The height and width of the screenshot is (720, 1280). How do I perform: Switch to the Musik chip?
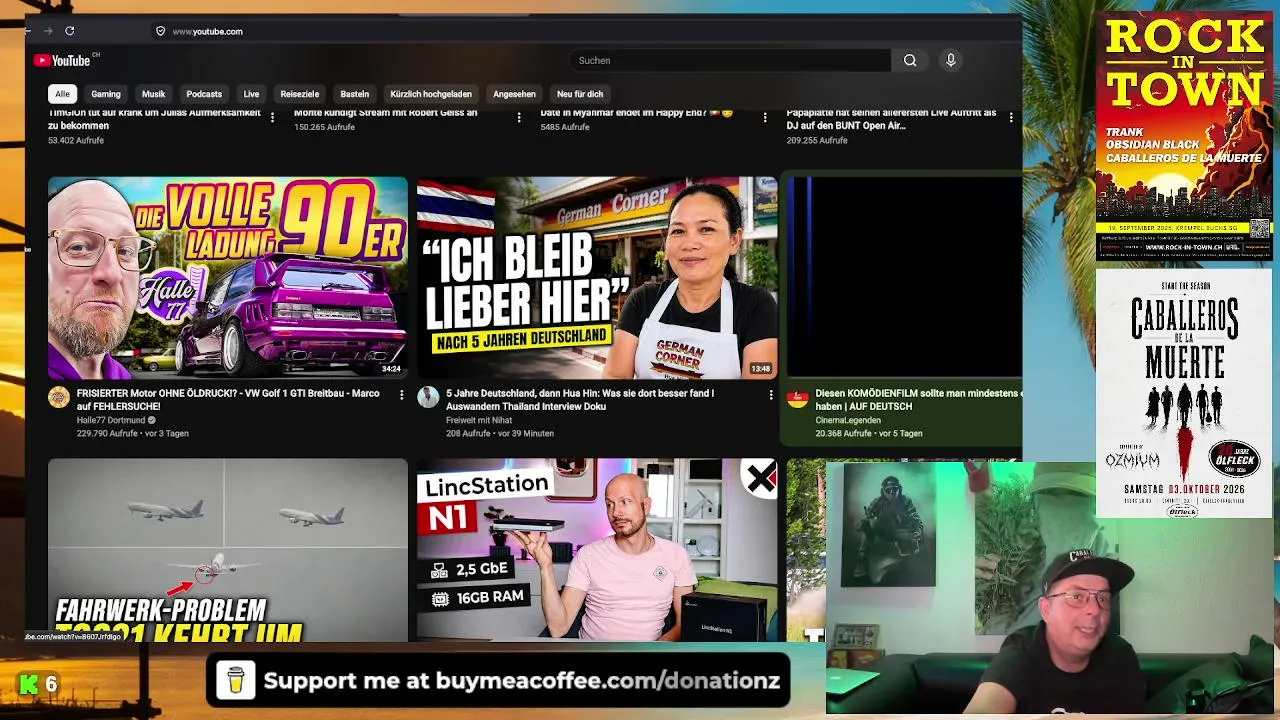(154, 94)
